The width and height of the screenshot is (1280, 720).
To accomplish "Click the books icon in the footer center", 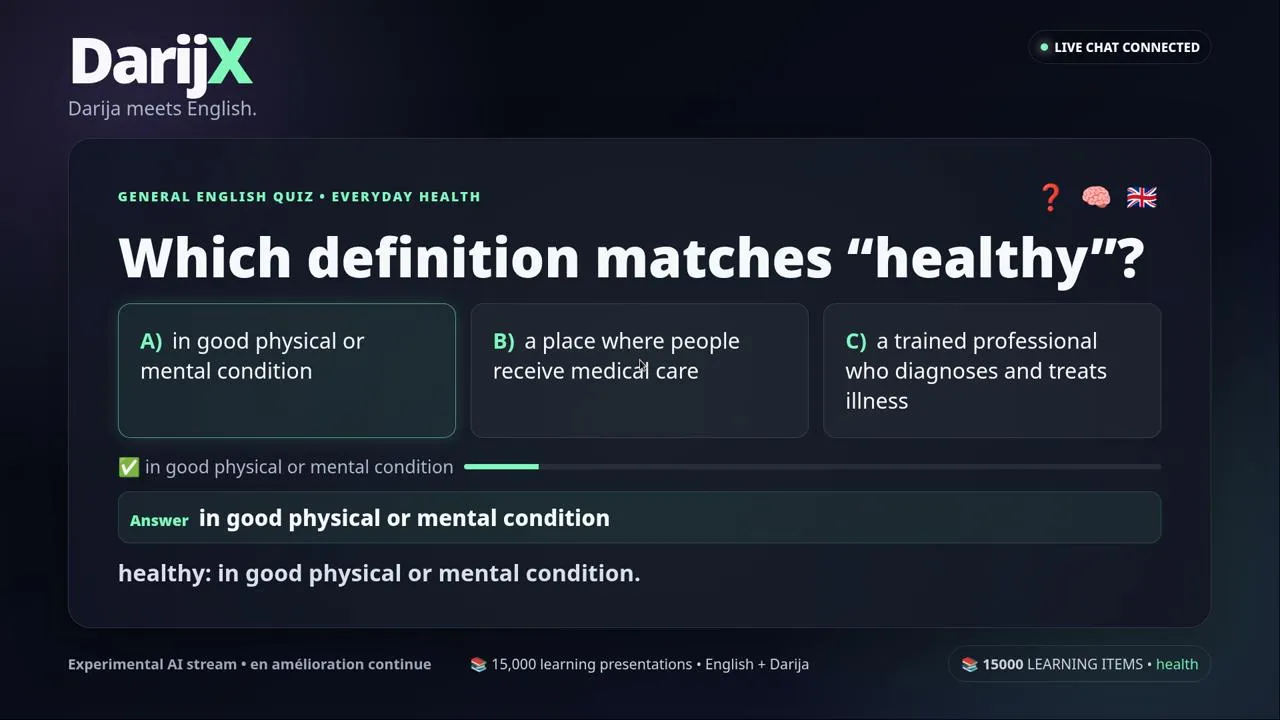I will click(478, 664).
